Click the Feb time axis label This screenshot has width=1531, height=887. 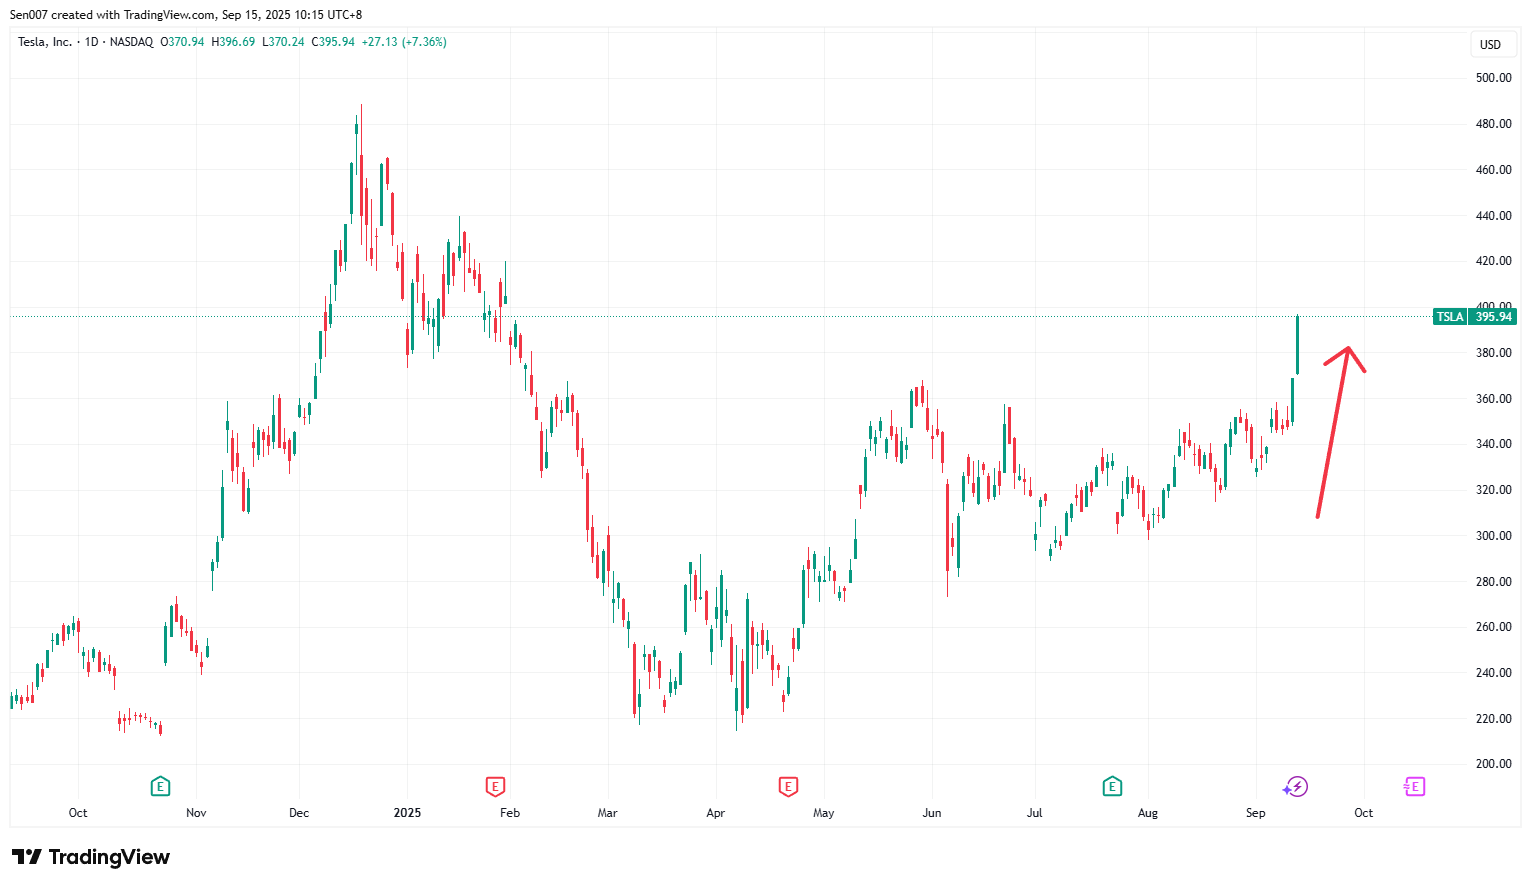coord(510,813)
